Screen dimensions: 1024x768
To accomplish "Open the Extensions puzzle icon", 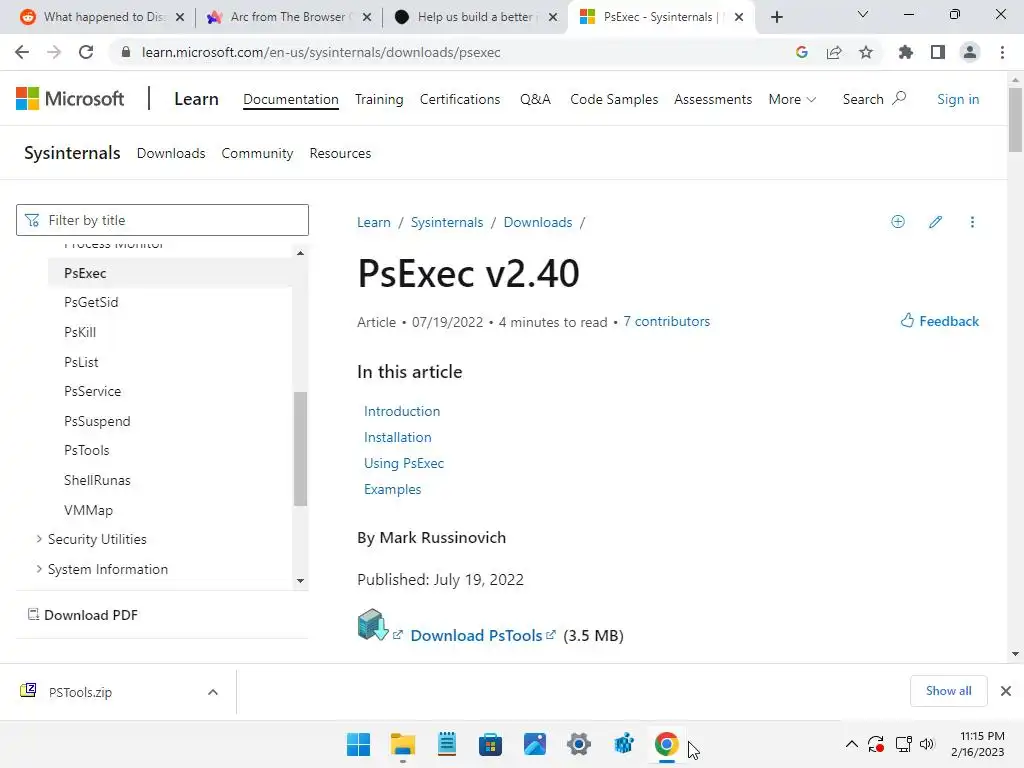I will (906, 52).
